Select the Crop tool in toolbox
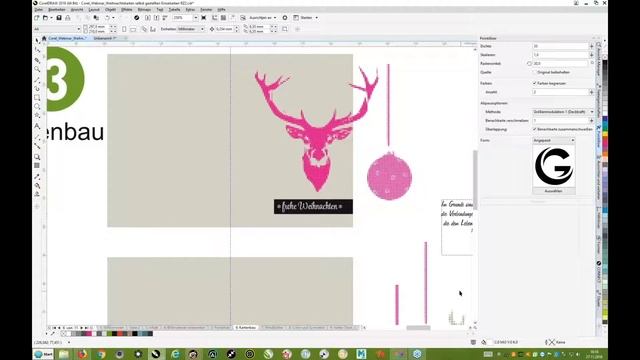640x360 pixels. (37, 60)
